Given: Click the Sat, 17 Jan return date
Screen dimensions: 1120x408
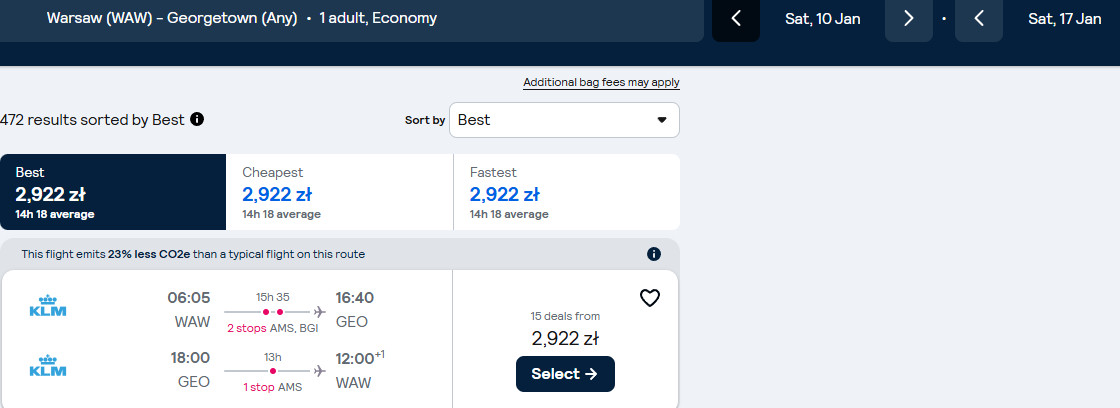Looking at the screenshot, I should click(x=1064, y=19).
